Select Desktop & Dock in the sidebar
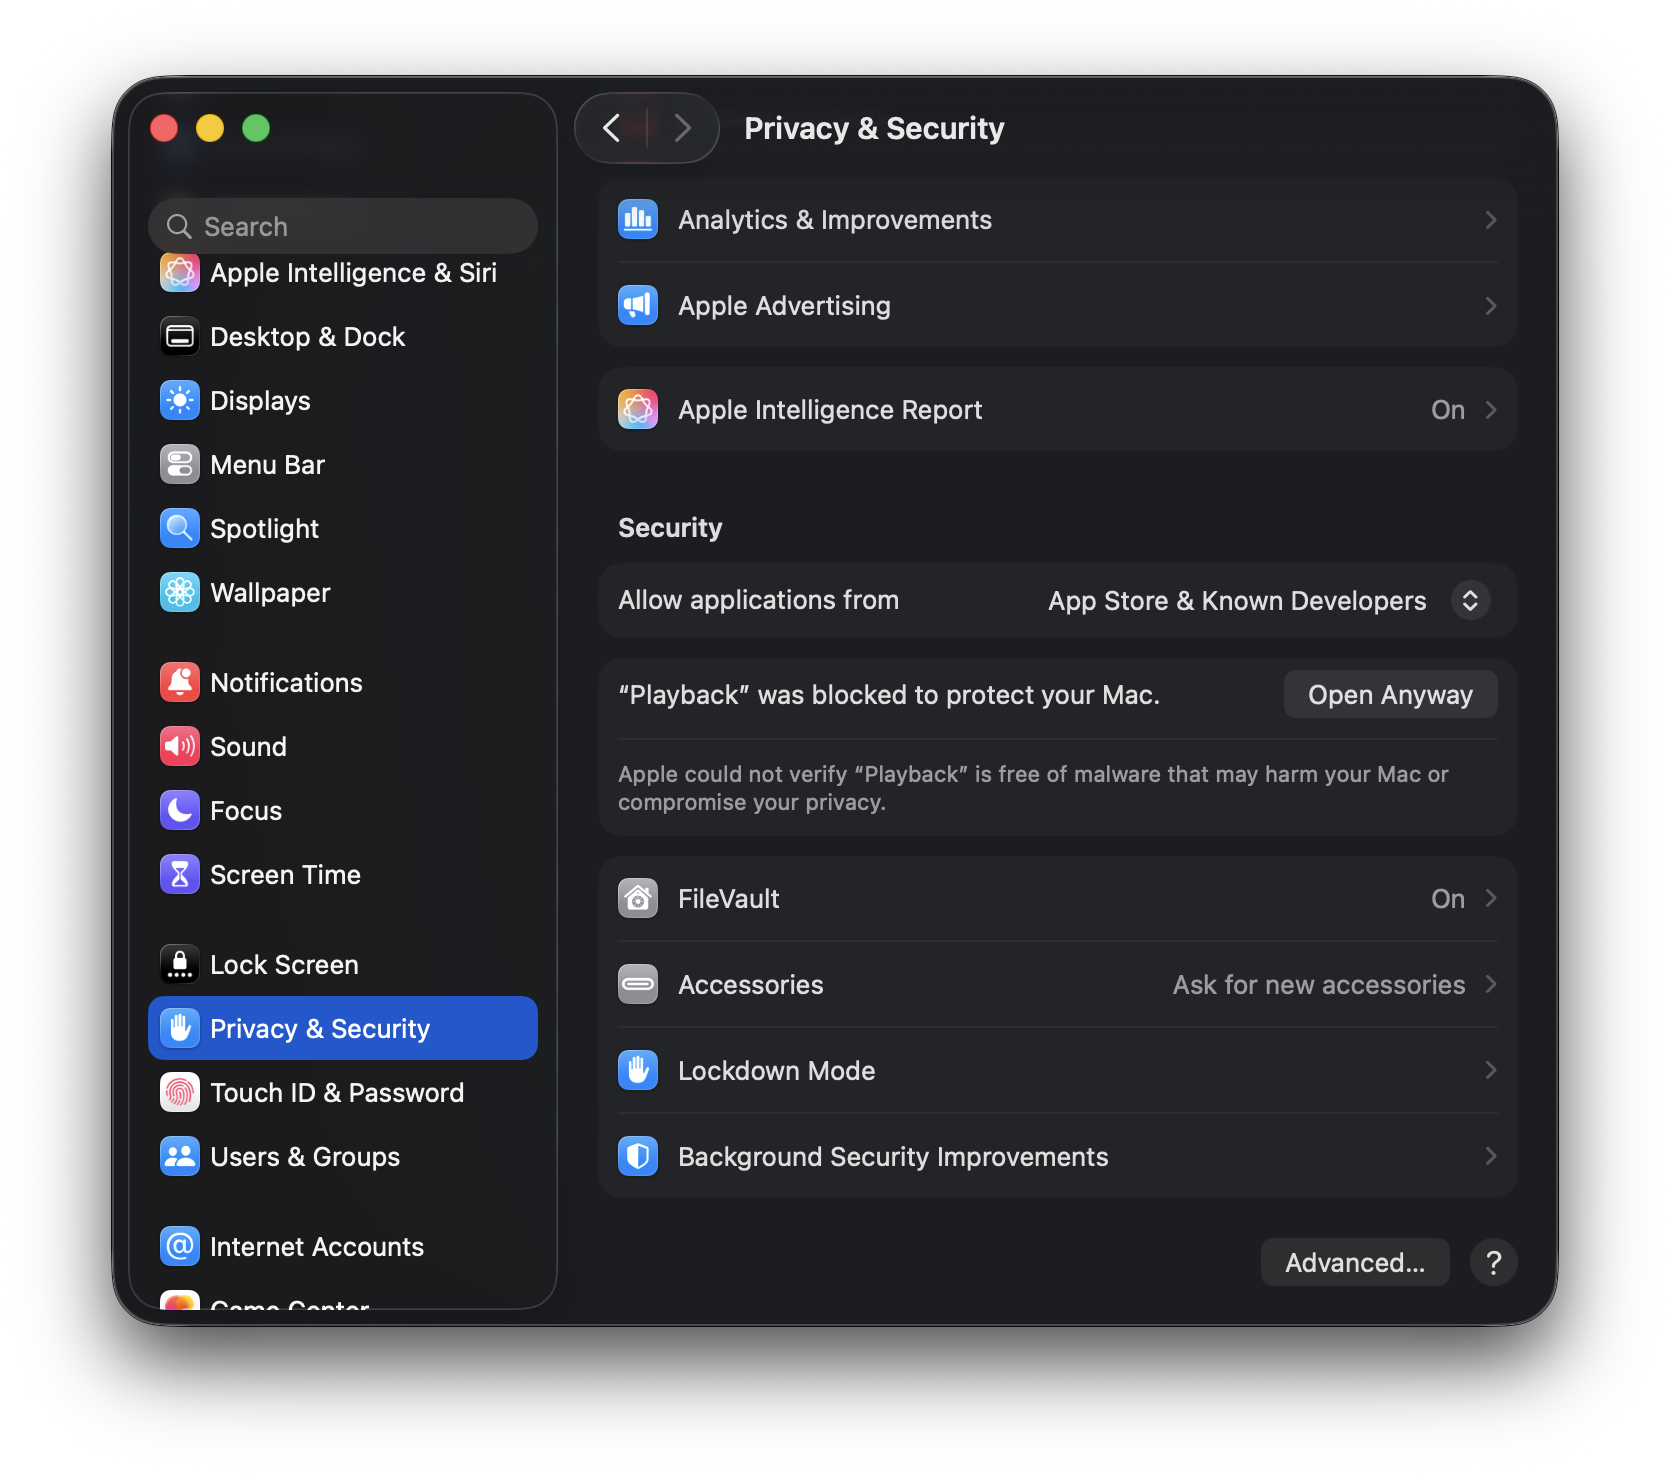 (x=343, y=337)
